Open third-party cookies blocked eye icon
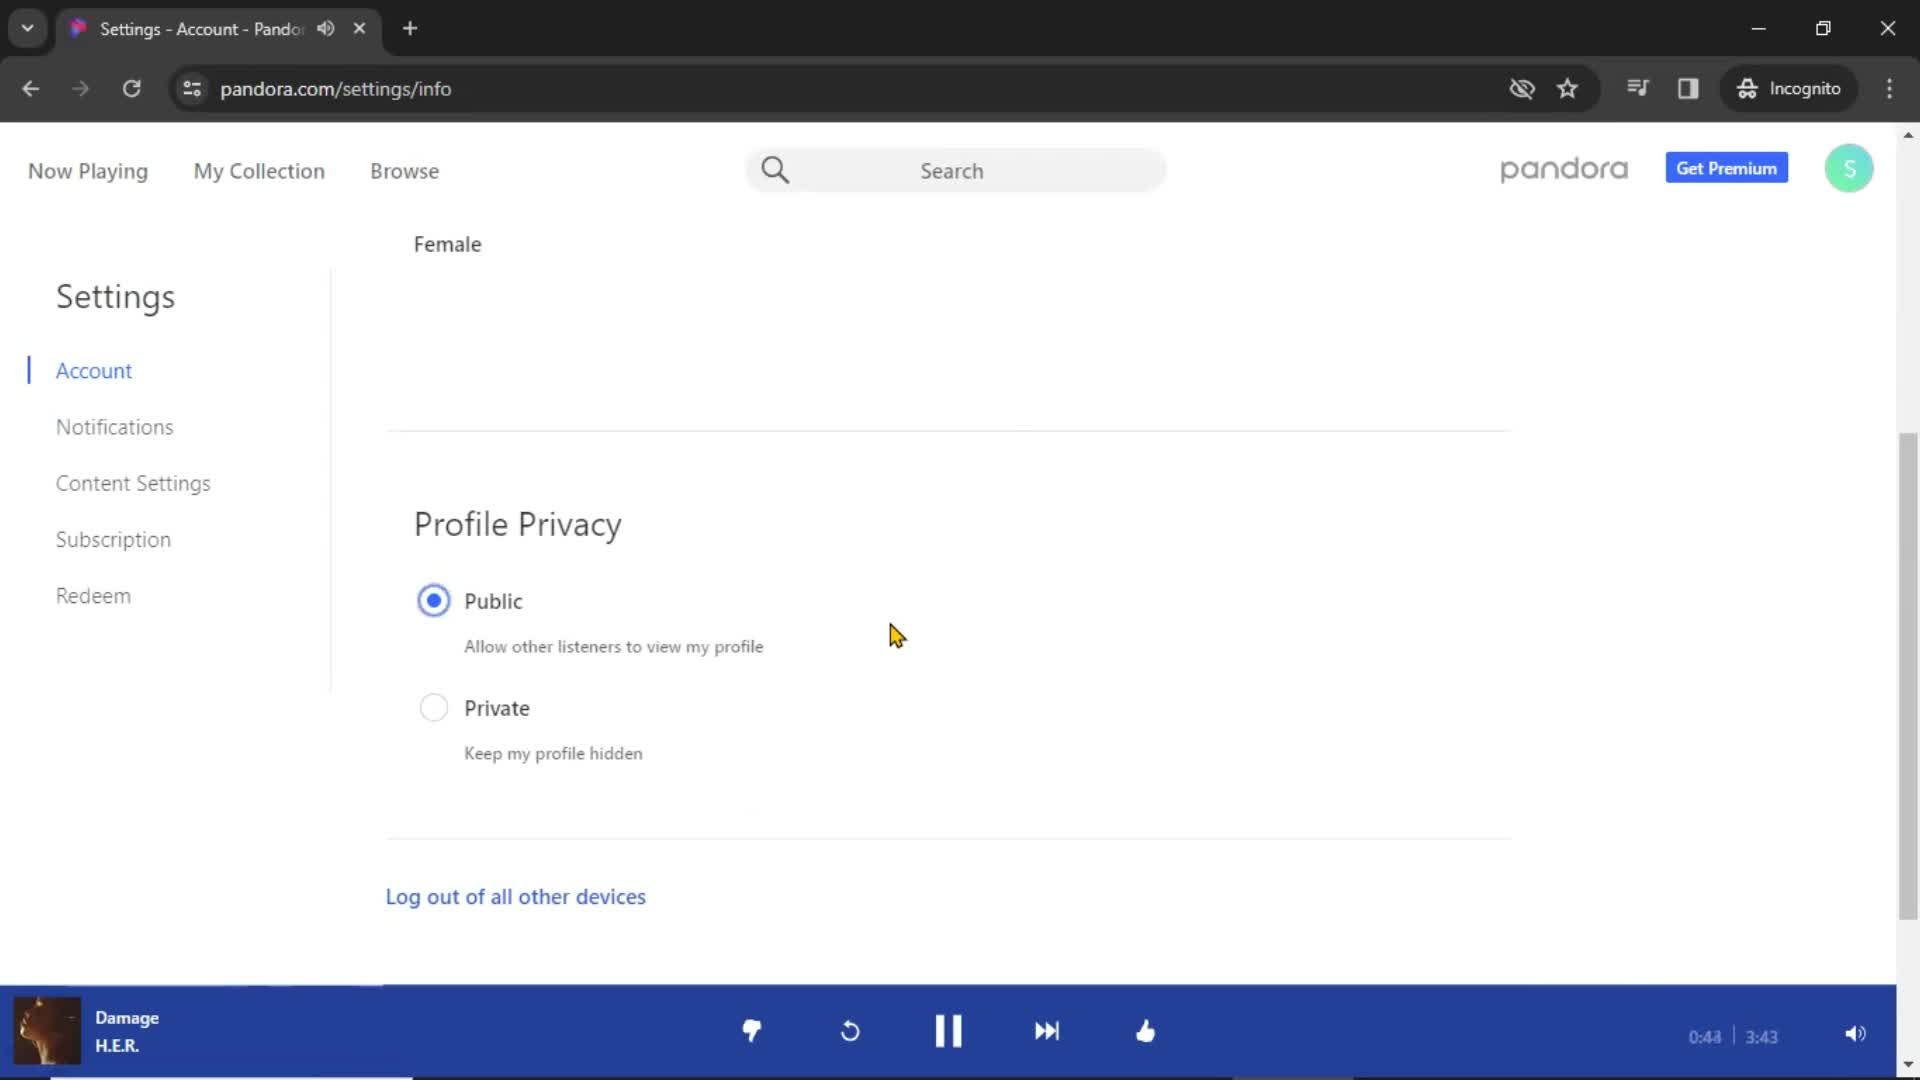 click(1522, 89)
